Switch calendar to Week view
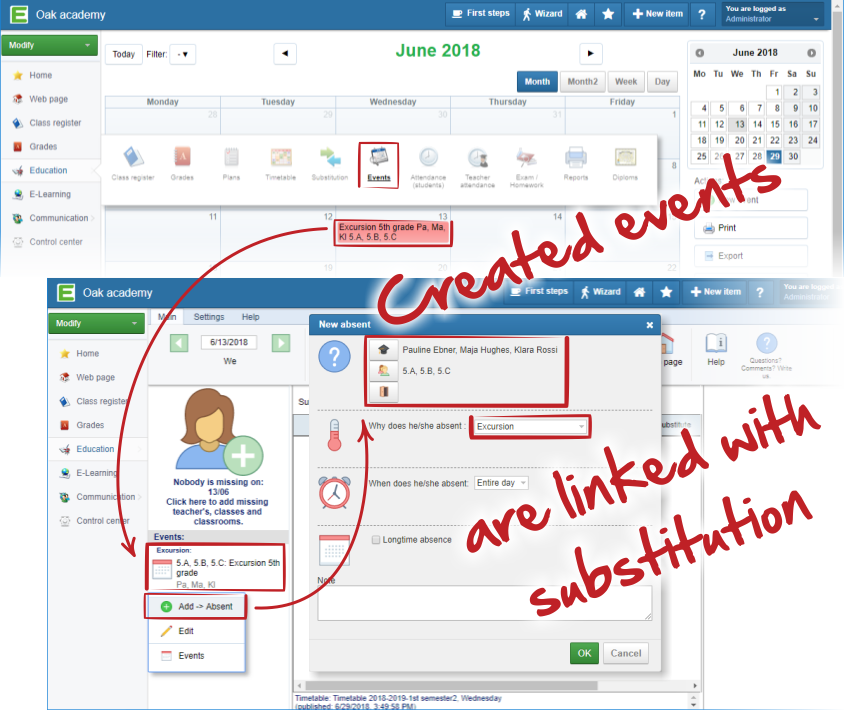Image resolution: width=844 pixels, height=710 pixels. pyautogui.click(x=625, y=82)
